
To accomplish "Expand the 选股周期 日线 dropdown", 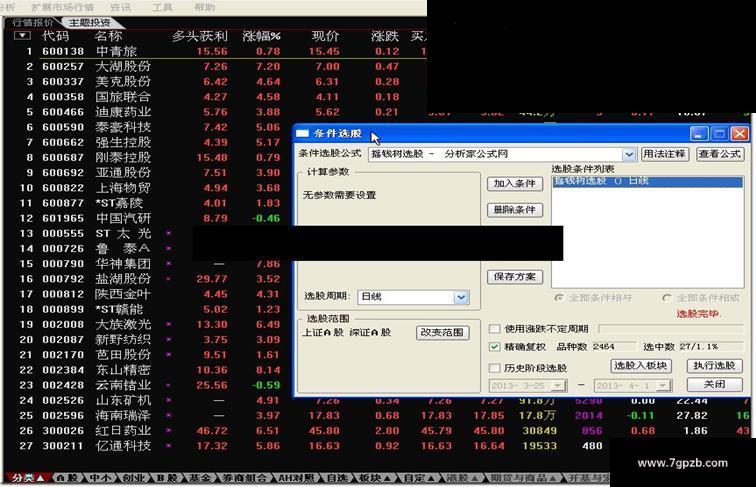I will pos(461,297).
